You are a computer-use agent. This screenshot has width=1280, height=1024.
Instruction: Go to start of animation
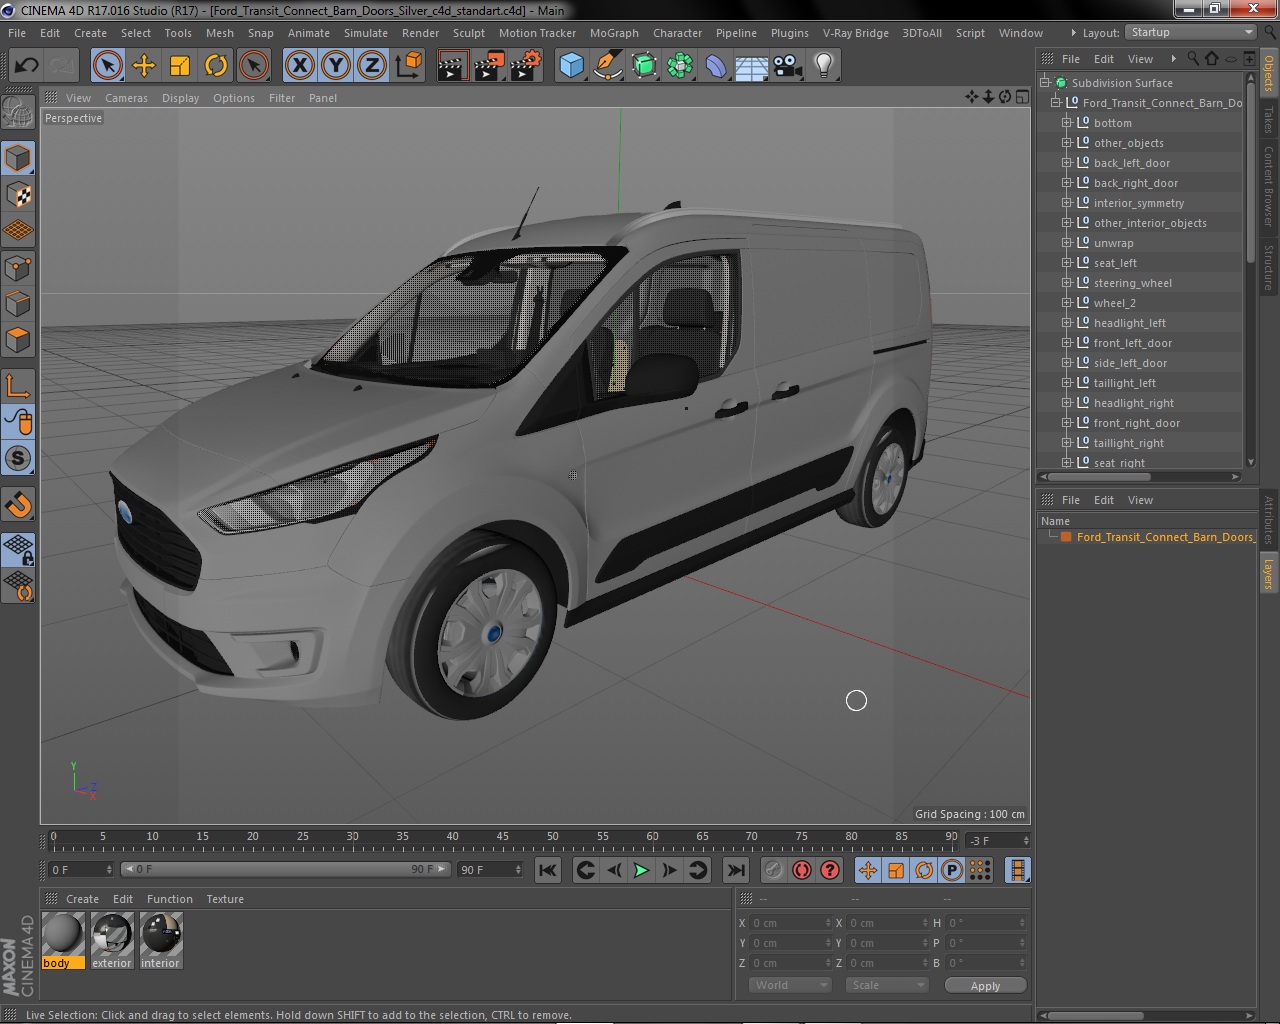click(x=547, y=870)
